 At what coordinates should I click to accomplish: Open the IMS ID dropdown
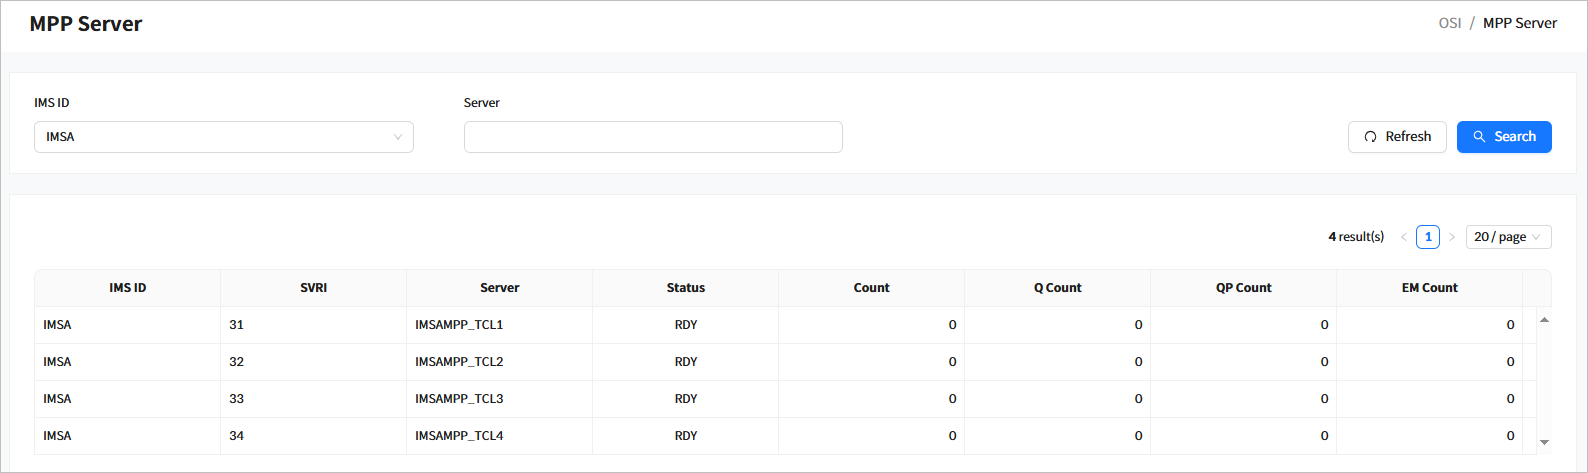point(223,137)
